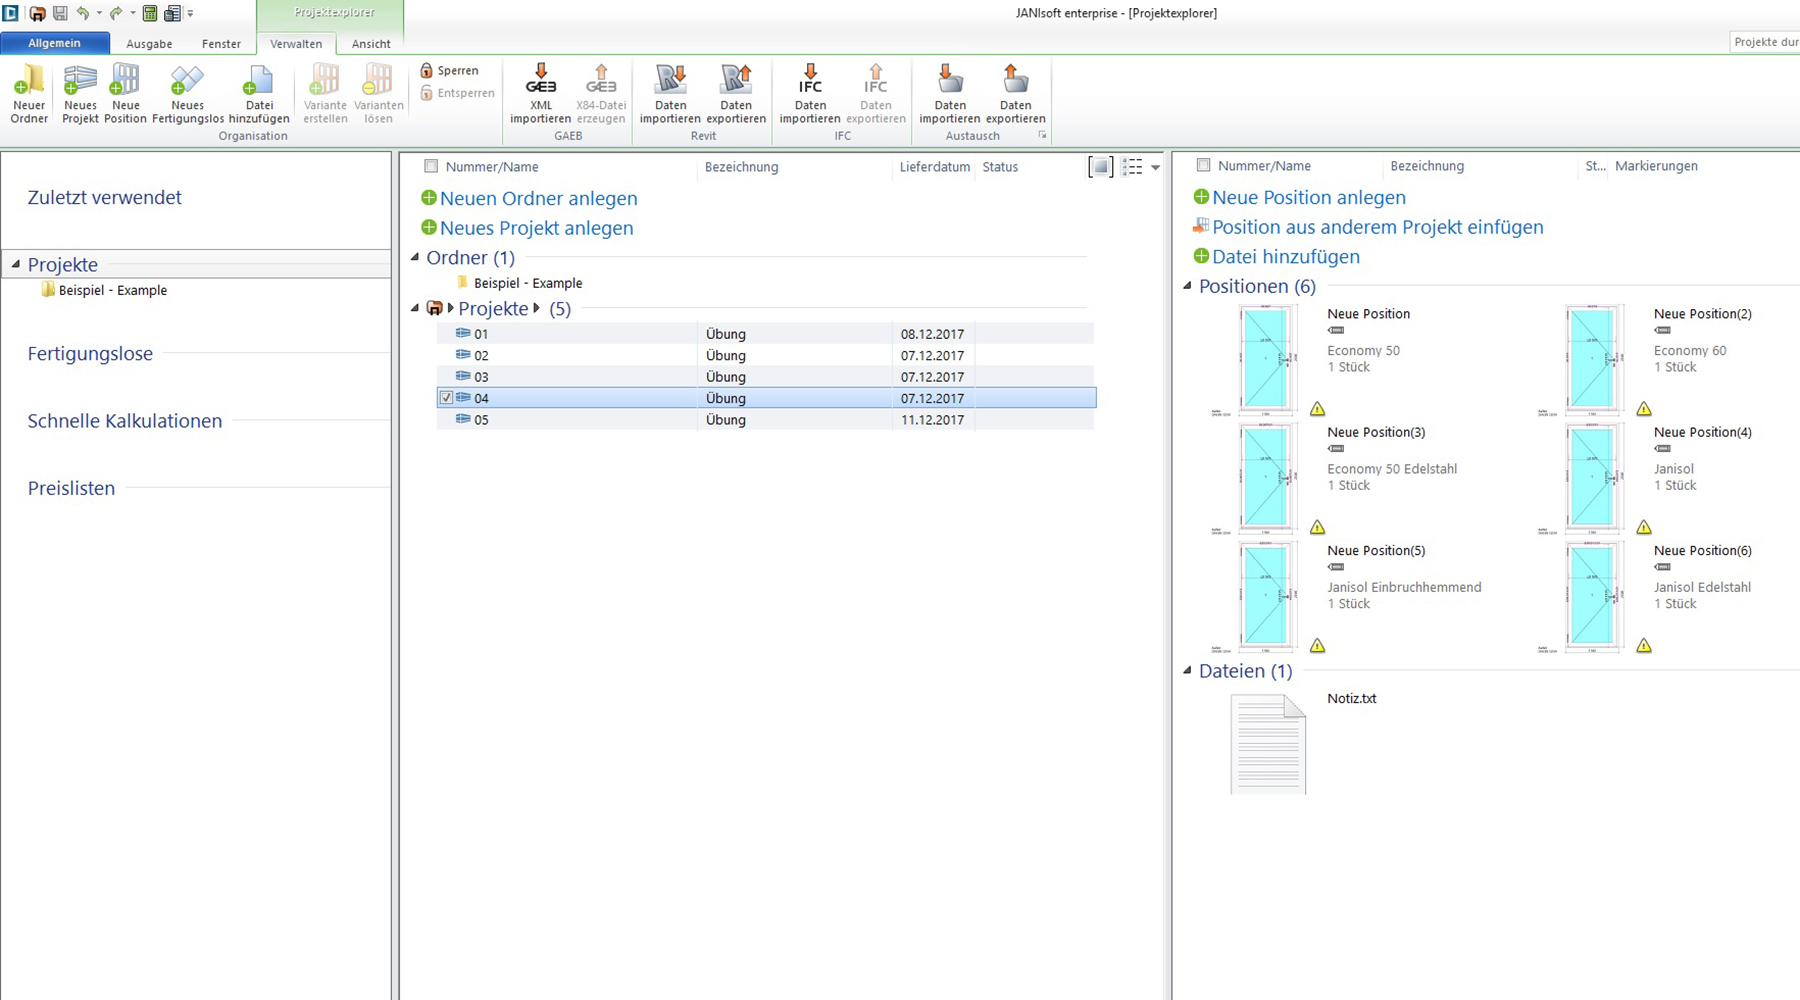Click GAEB XML importieren icon
Image resolution: width=1800 pixels, height=1000 pixels.
pyautogui.click(x=541, y=80)
